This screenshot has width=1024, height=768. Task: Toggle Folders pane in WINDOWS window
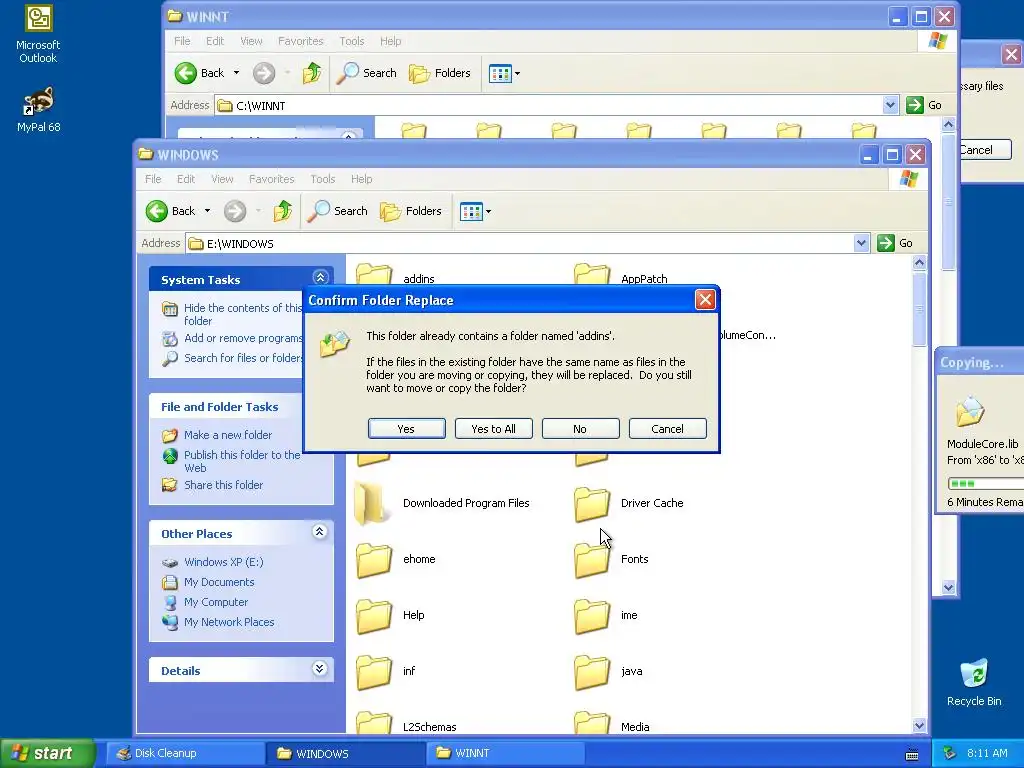pos(411,211)
